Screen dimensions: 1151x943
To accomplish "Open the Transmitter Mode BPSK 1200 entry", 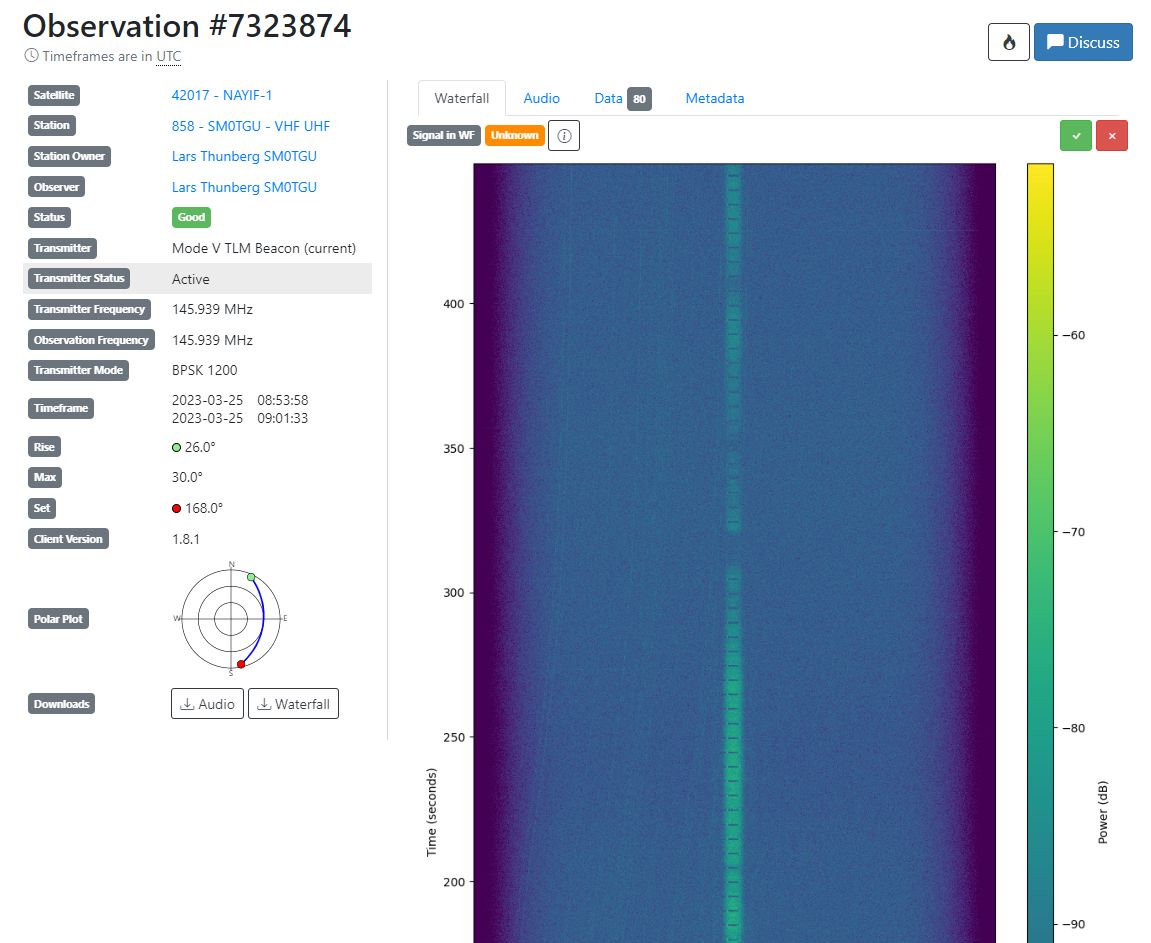I will point(202,370).
